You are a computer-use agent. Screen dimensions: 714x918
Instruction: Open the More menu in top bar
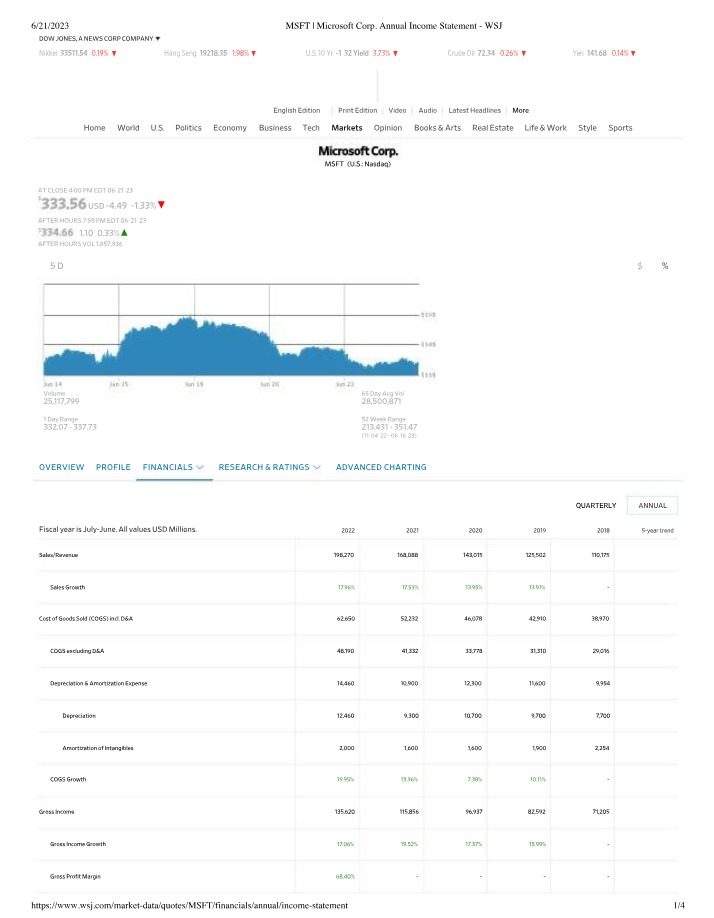(x=520, y=110)
